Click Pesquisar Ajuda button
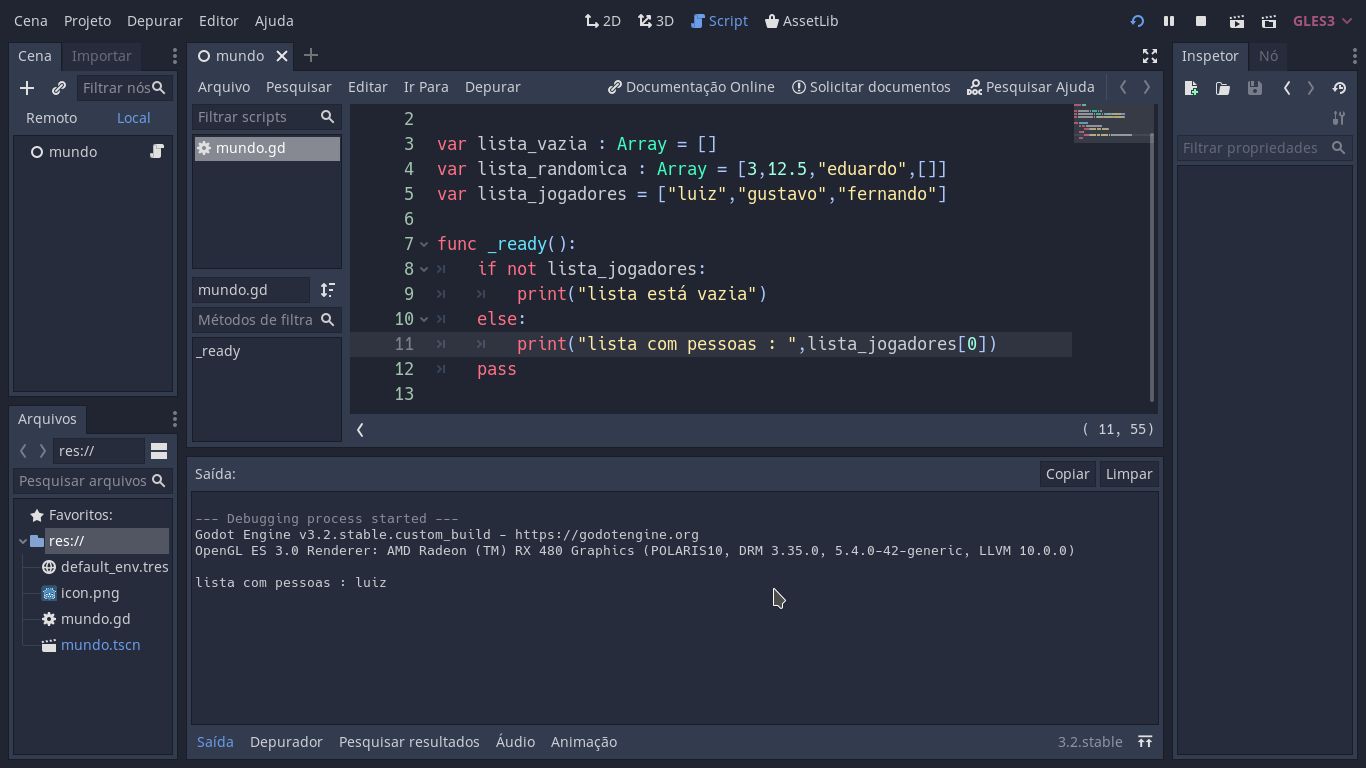 pos(1031,87)
